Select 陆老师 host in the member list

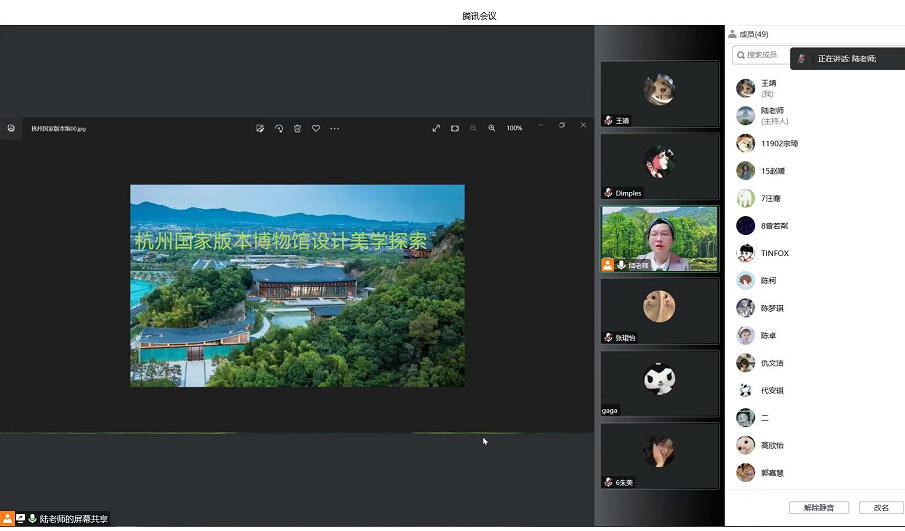click(x=772, y=115)
